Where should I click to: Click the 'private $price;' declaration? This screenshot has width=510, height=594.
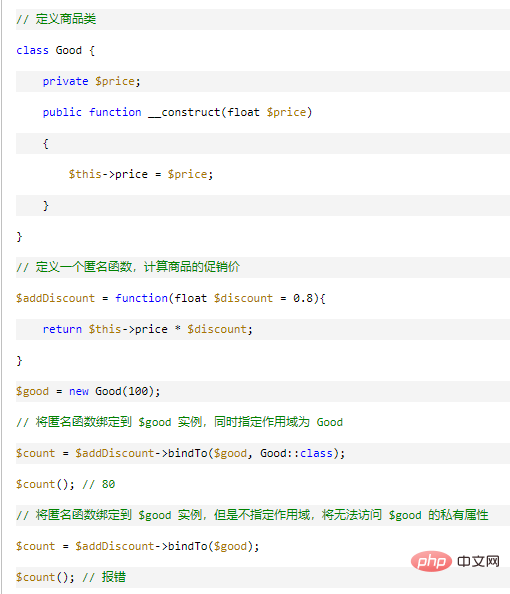(91, 81)
